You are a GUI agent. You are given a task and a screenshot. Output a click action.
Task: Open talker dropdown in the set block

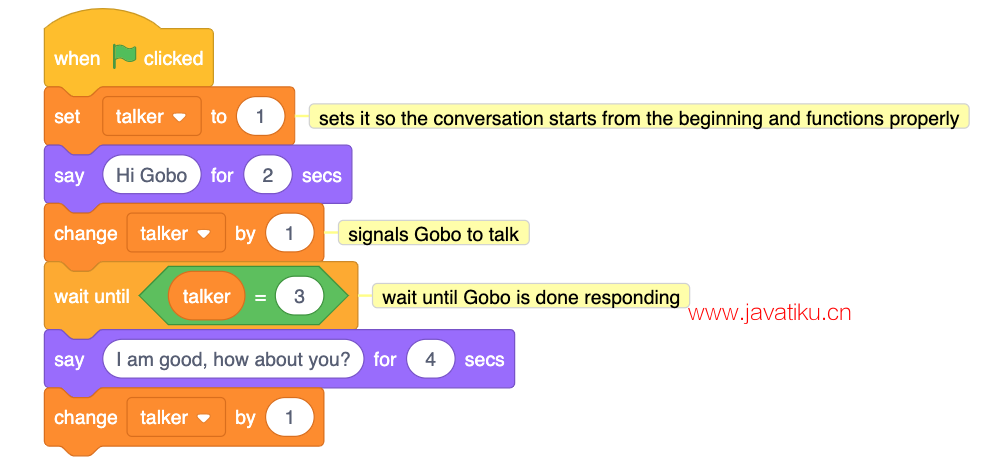tap(152, 116)
